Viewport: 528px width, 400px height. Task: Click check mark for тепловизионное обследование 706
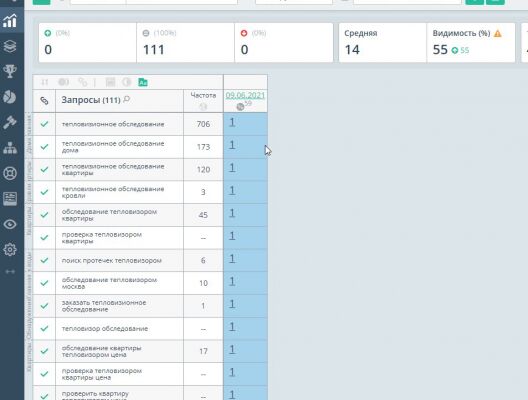pos(44,124)
